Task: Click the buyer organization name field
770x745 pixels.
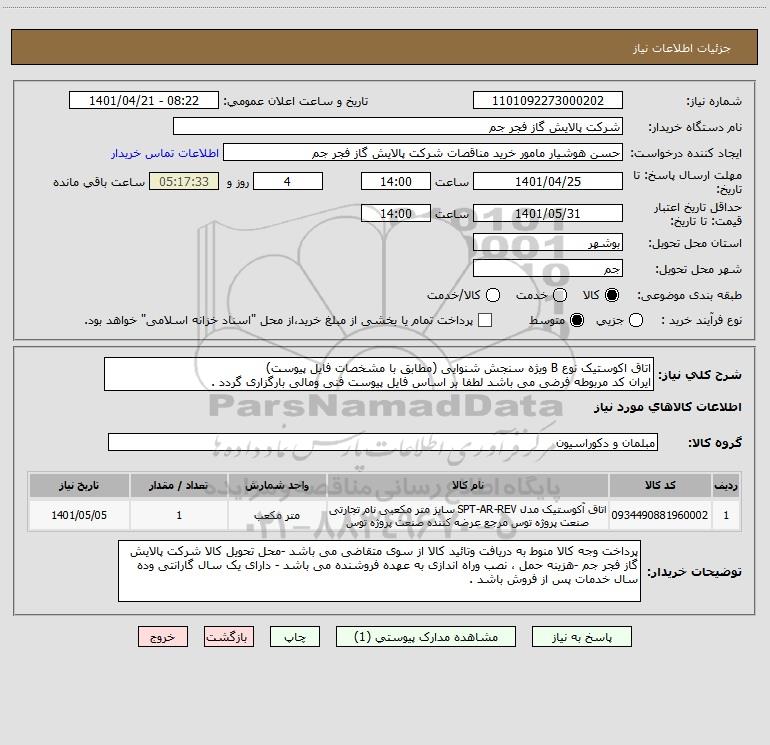Action: [398, 127]
